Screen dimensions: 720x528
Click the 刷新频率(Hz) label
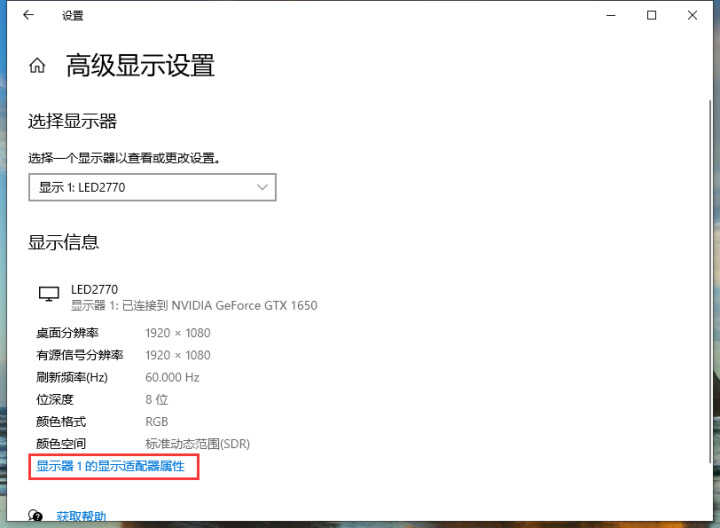coord(72,377)
